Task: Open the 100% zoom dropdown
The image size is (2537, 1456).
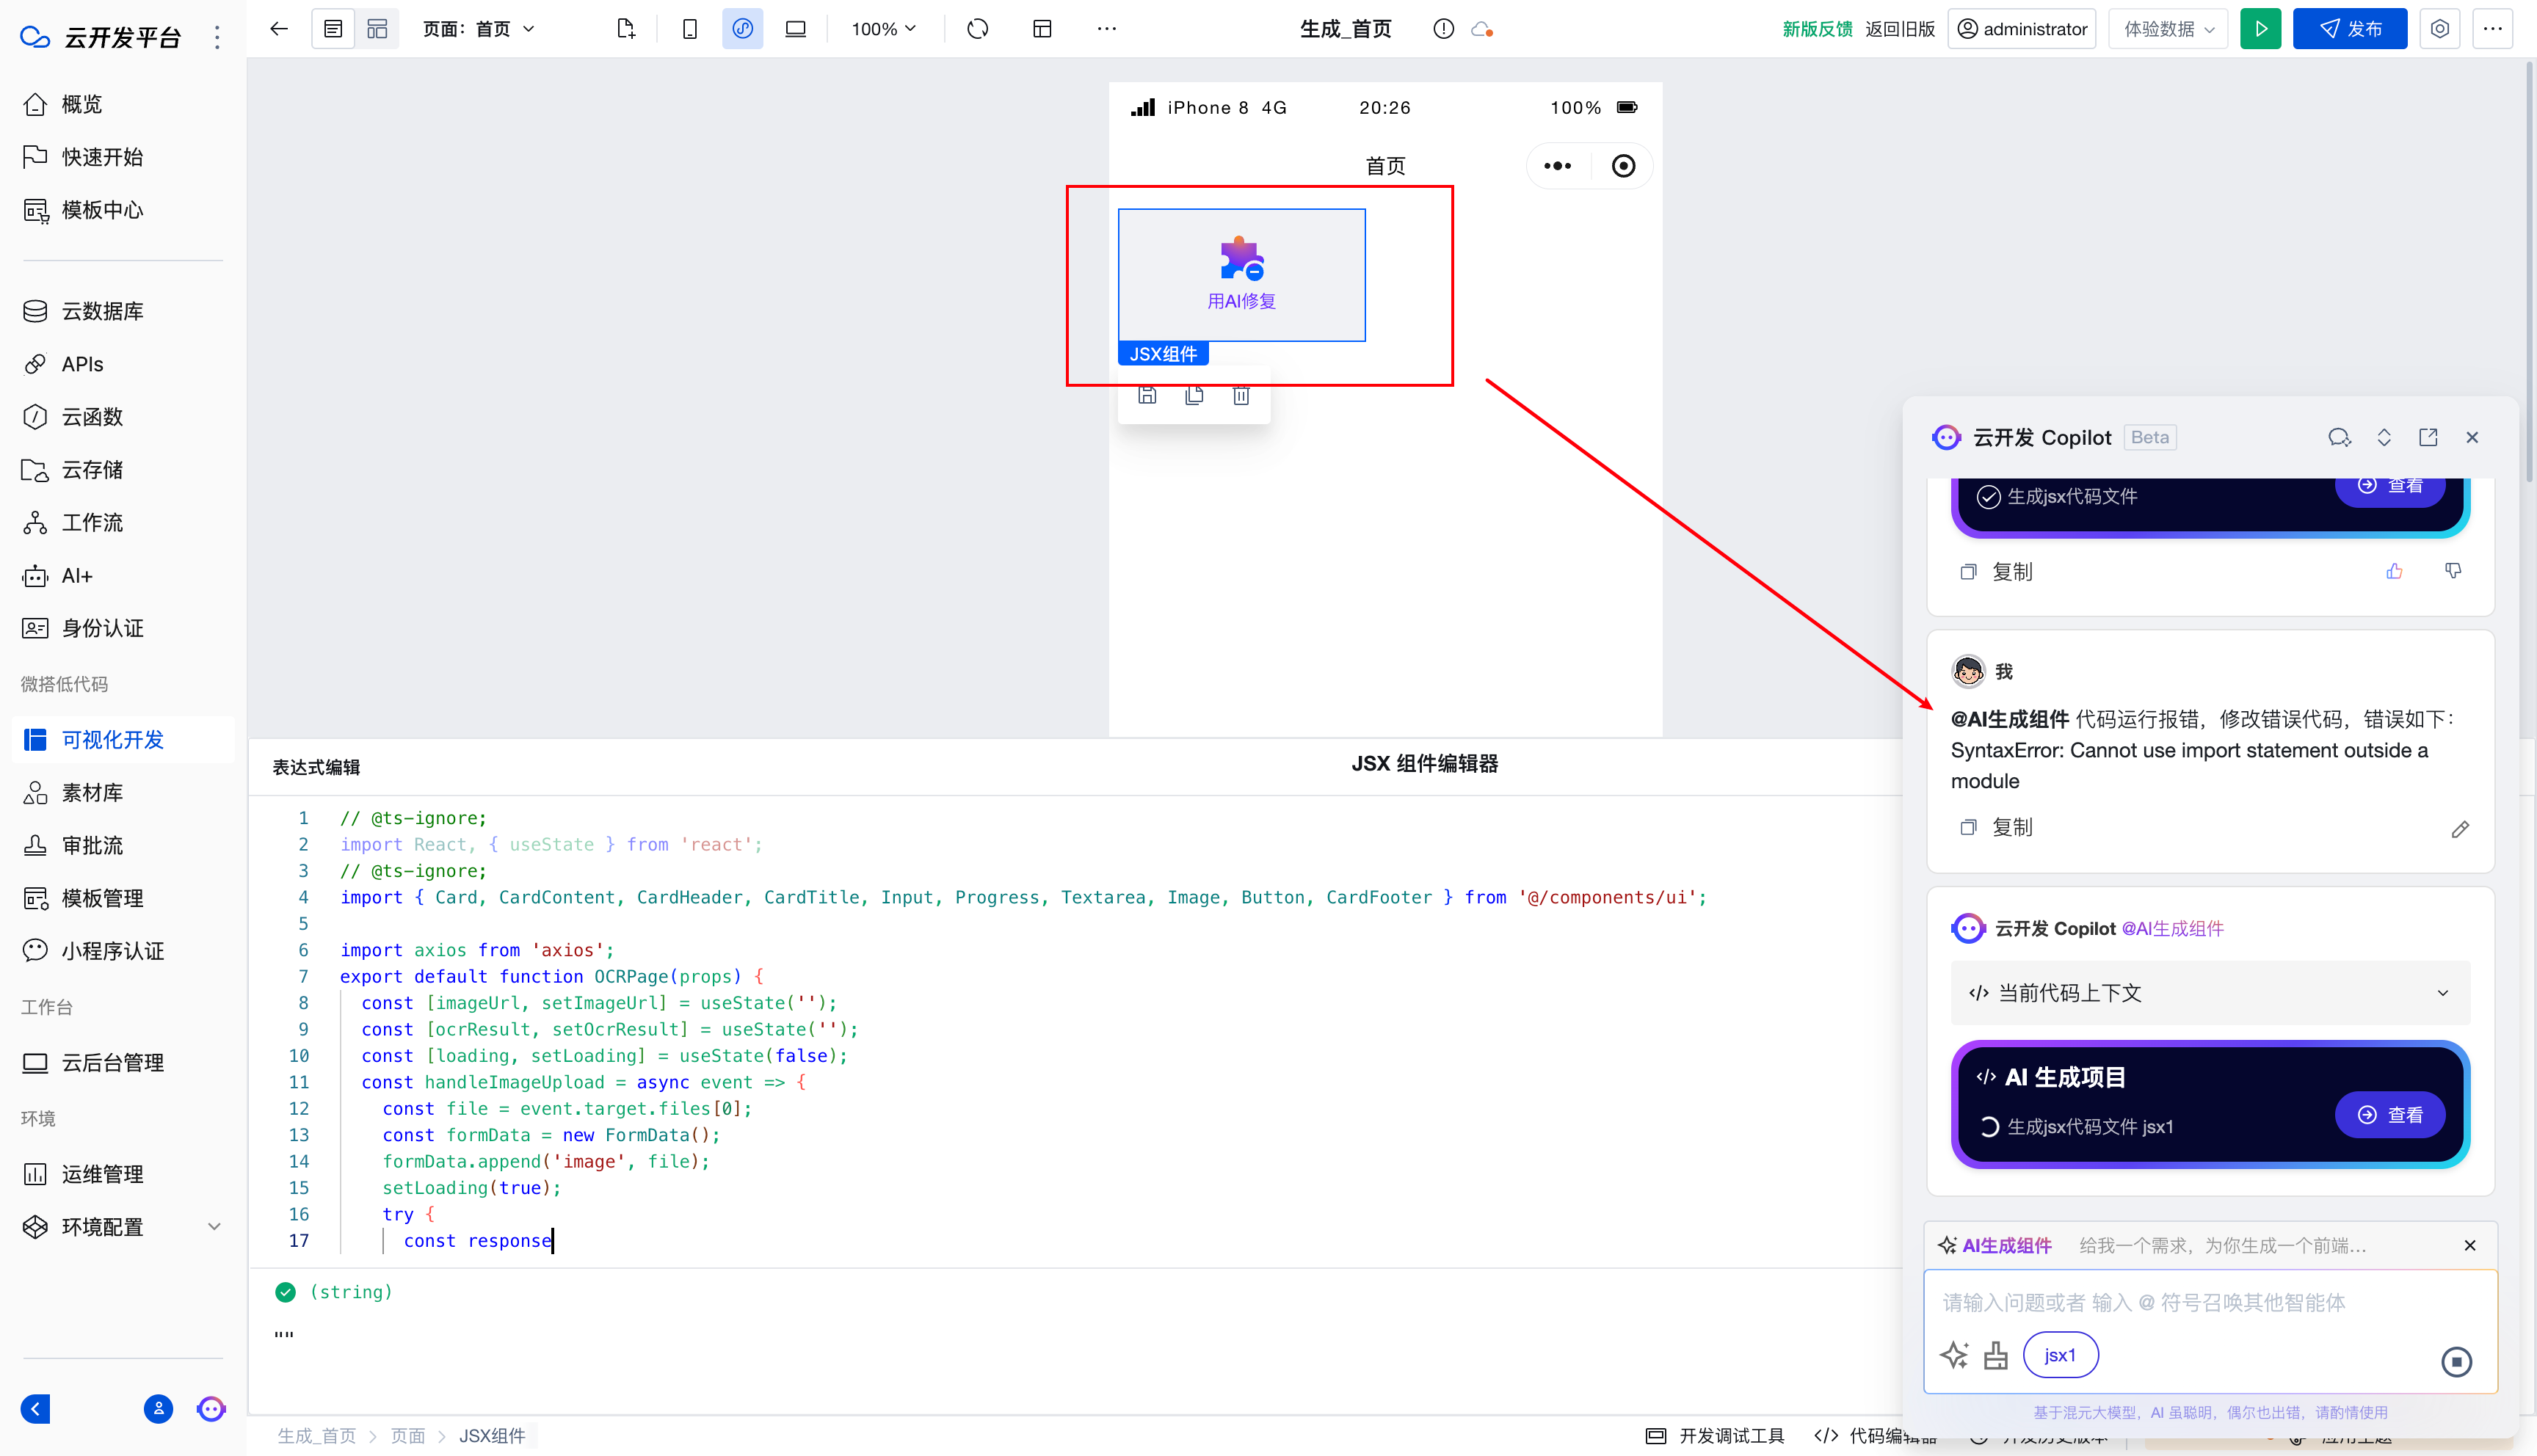Action: pos(883,29)
